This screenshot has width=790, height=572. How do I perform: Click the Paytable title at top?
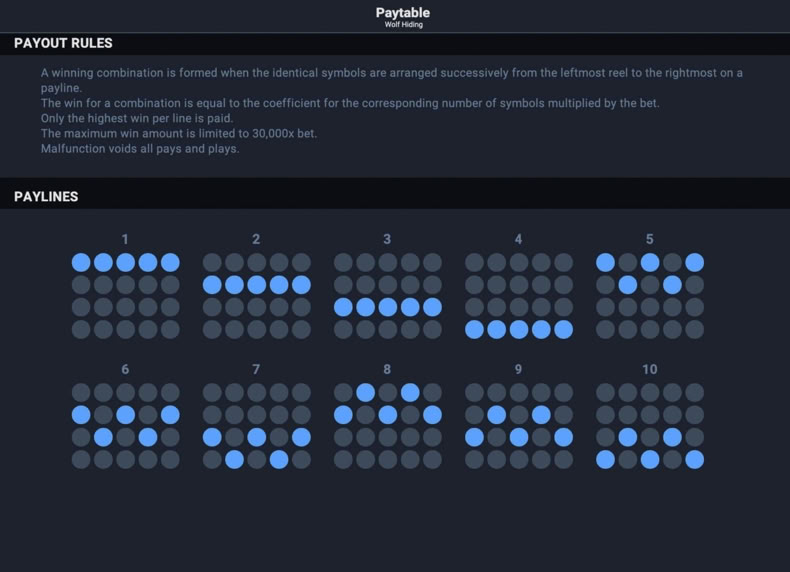pyautogui.click(x=403, y=13)
